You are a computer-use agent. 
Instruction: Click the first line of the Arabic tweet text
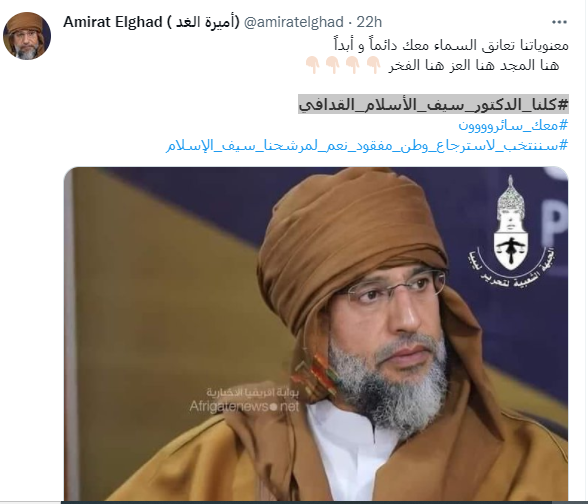[451, 45]
